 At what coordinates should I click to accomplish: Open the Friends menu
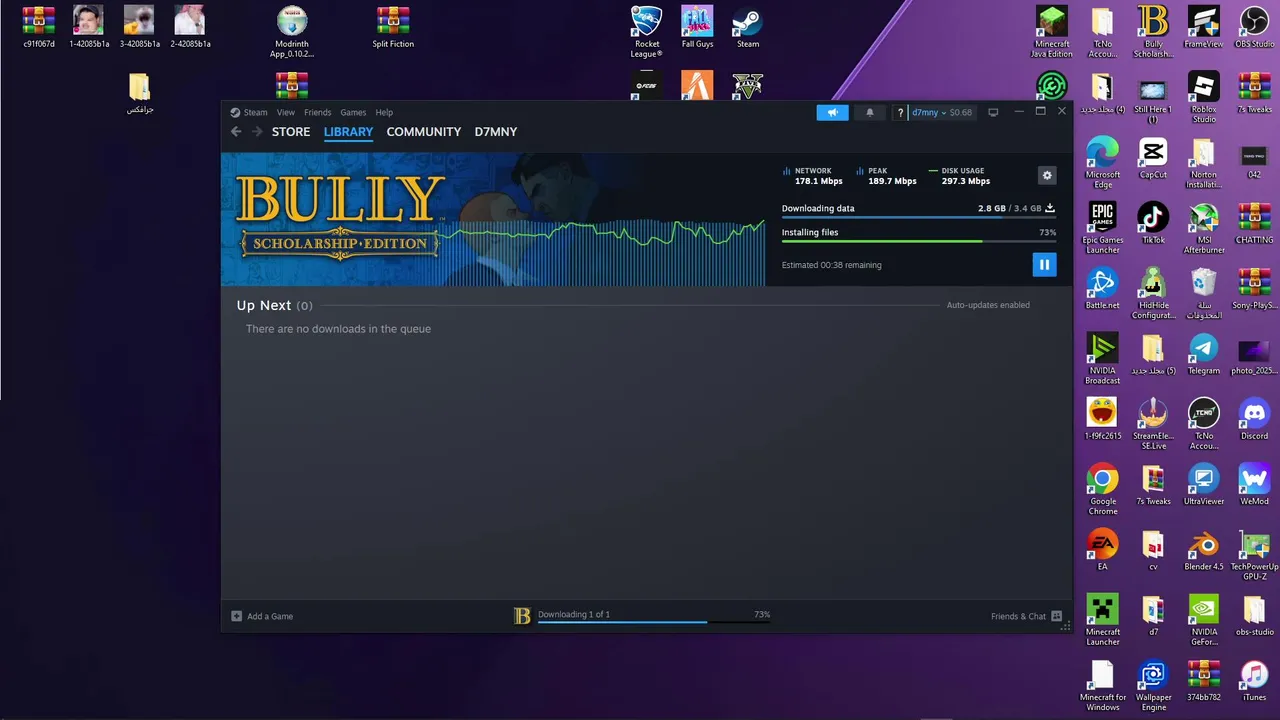coord(317,112)
